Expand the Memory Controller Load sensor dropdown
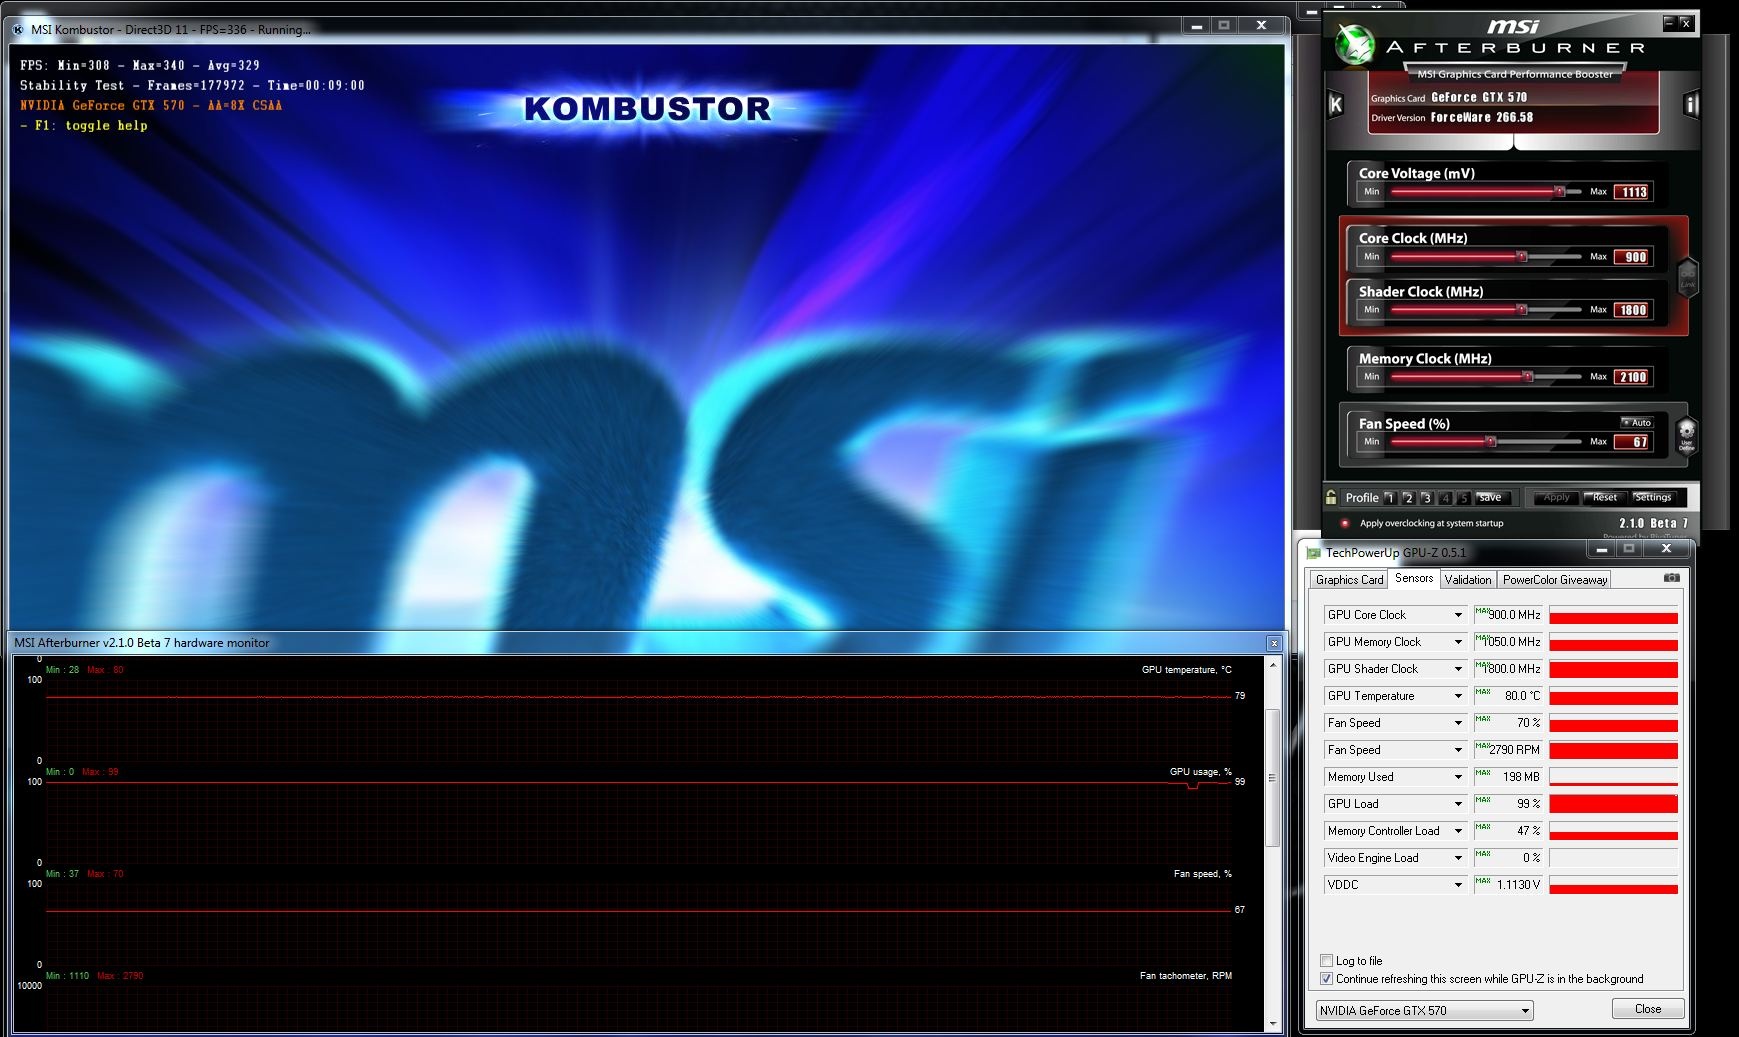The width and height of the screenshot is (1739, 1037). point(1458,831)
